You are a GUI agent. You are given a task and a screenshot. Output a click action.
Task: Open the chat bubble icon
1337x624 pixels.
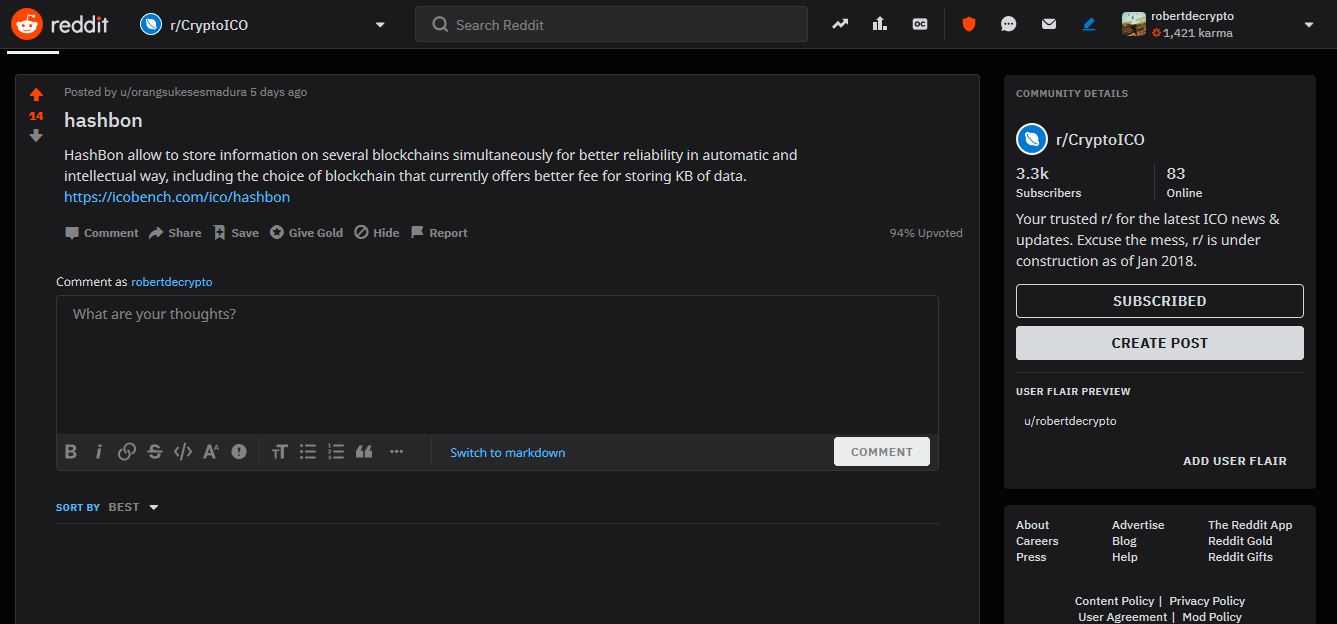click(1008, 24)
